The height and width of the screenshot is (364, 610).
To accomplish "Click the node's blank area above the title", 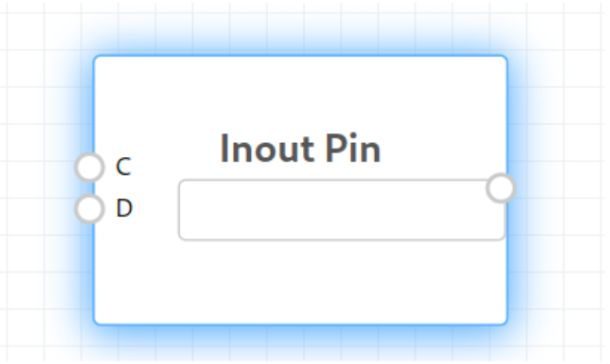I will (300, 93).
